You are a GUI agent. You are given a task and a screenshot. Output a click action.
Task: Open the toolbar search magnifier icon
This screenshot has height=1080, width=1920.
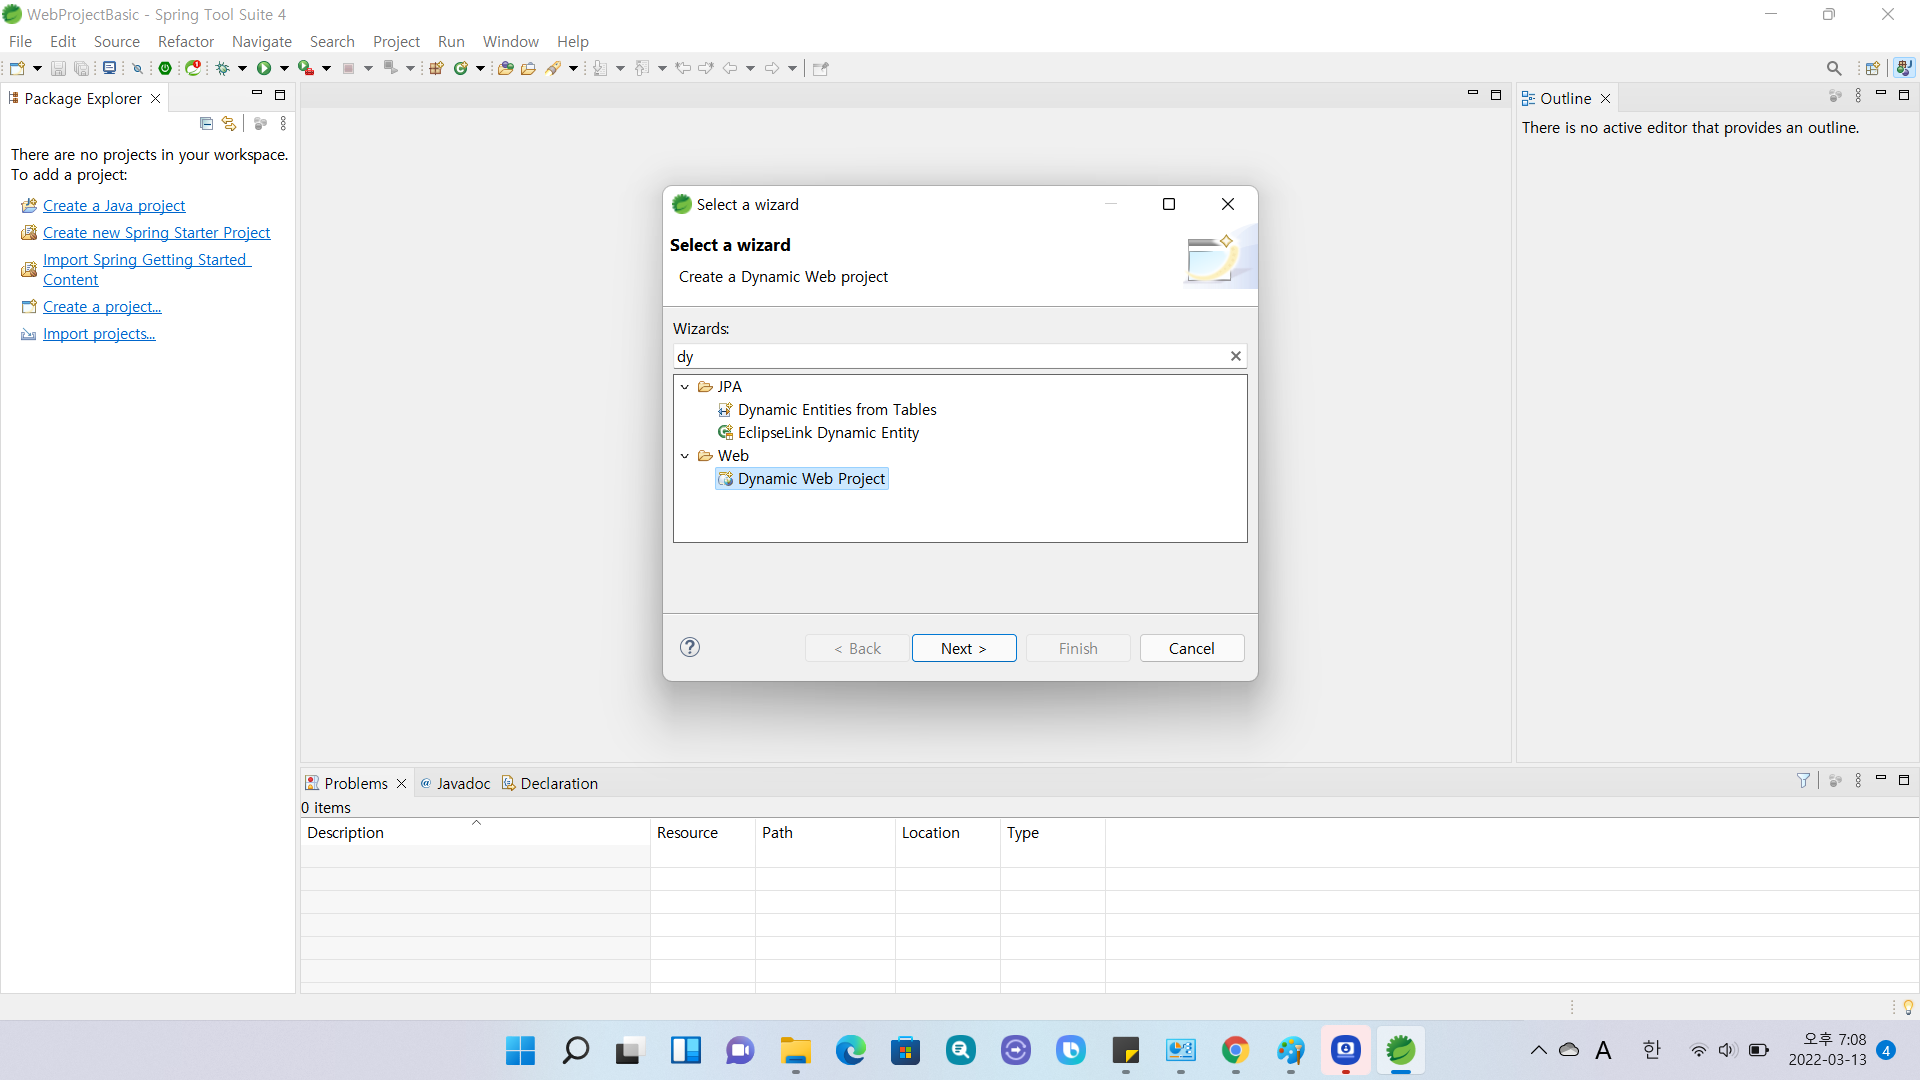(1833, 68)
